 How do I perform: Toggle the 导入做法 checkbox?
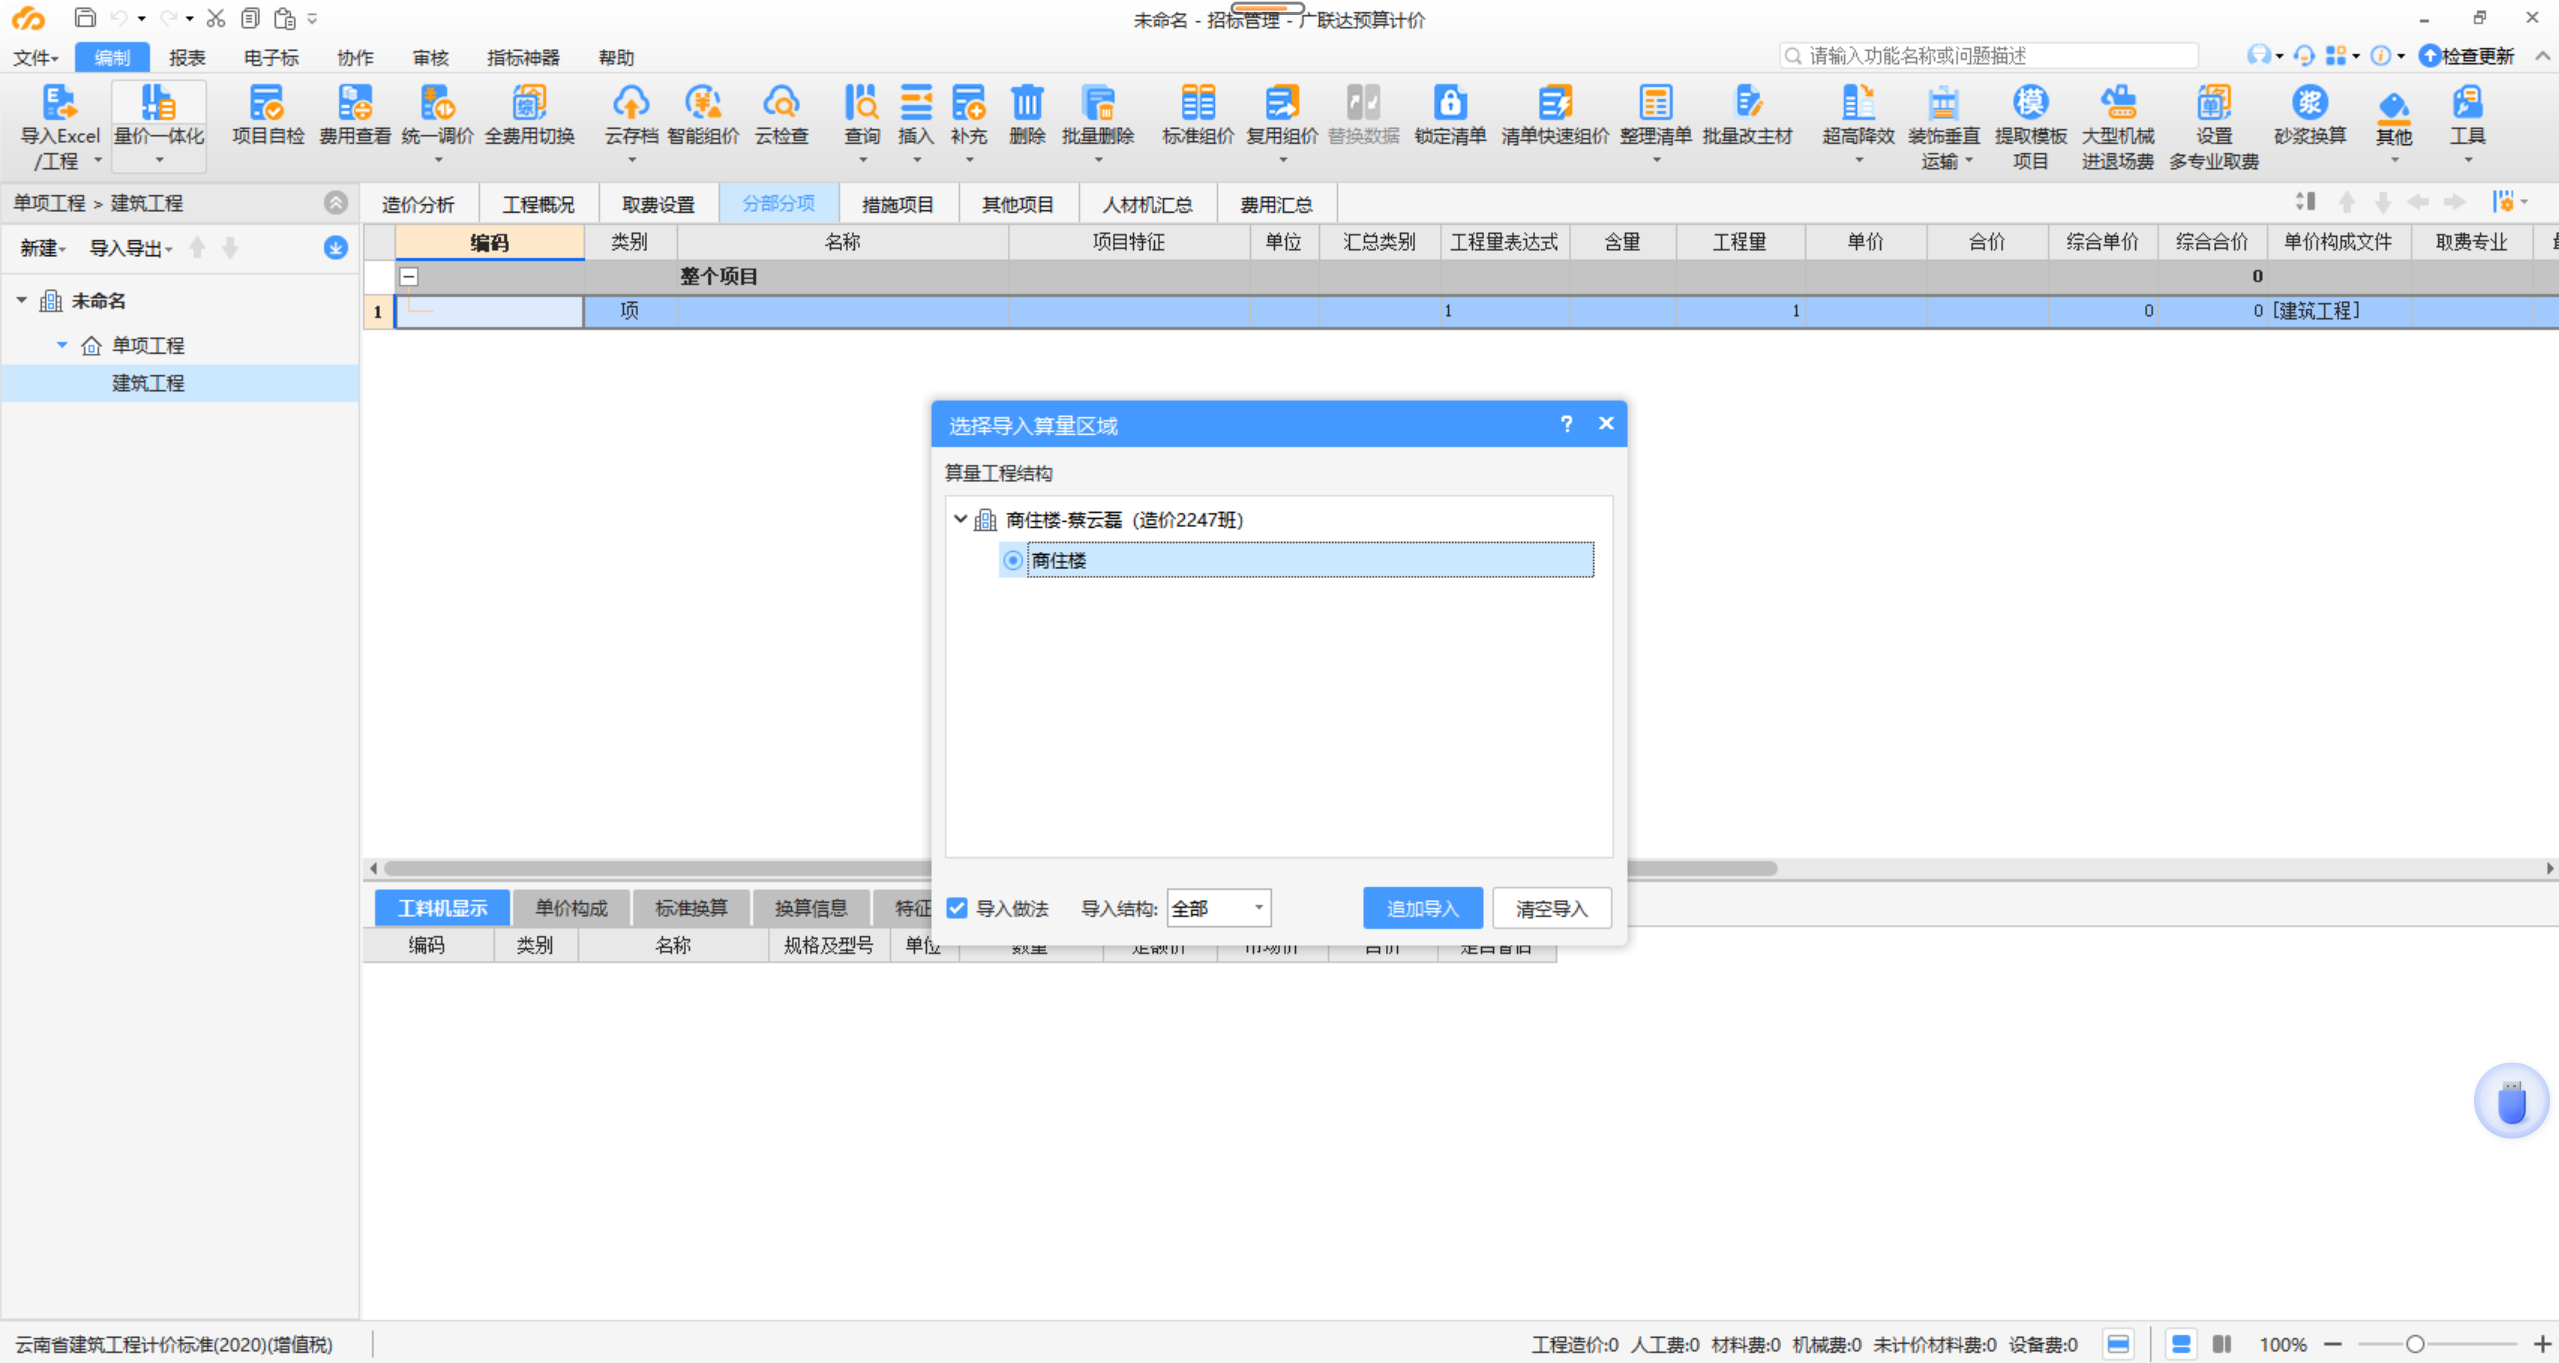point(957,907)
